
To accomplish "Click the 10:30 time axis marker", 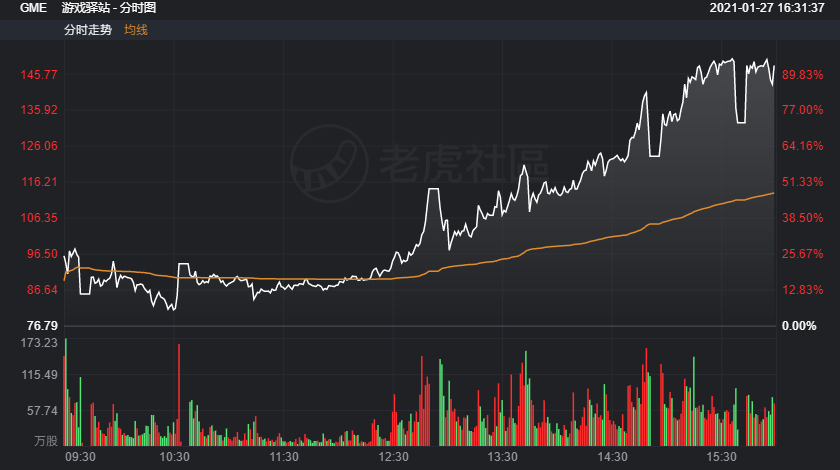I will coord(175,457).
